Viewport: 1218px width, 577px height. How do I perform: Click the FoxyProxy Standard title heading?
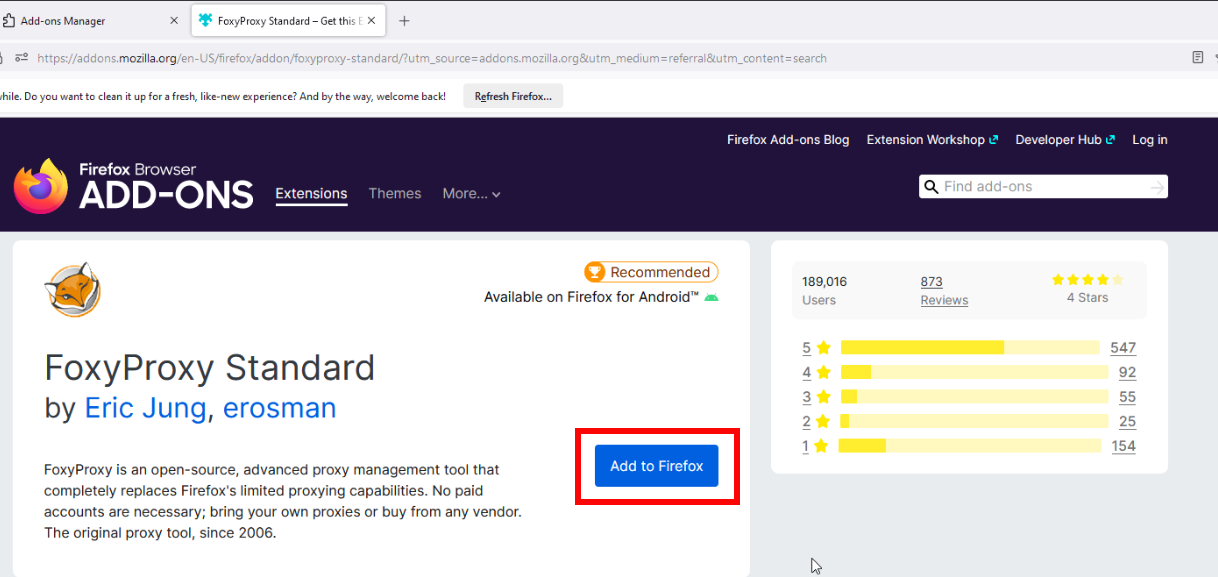(210, 368)
